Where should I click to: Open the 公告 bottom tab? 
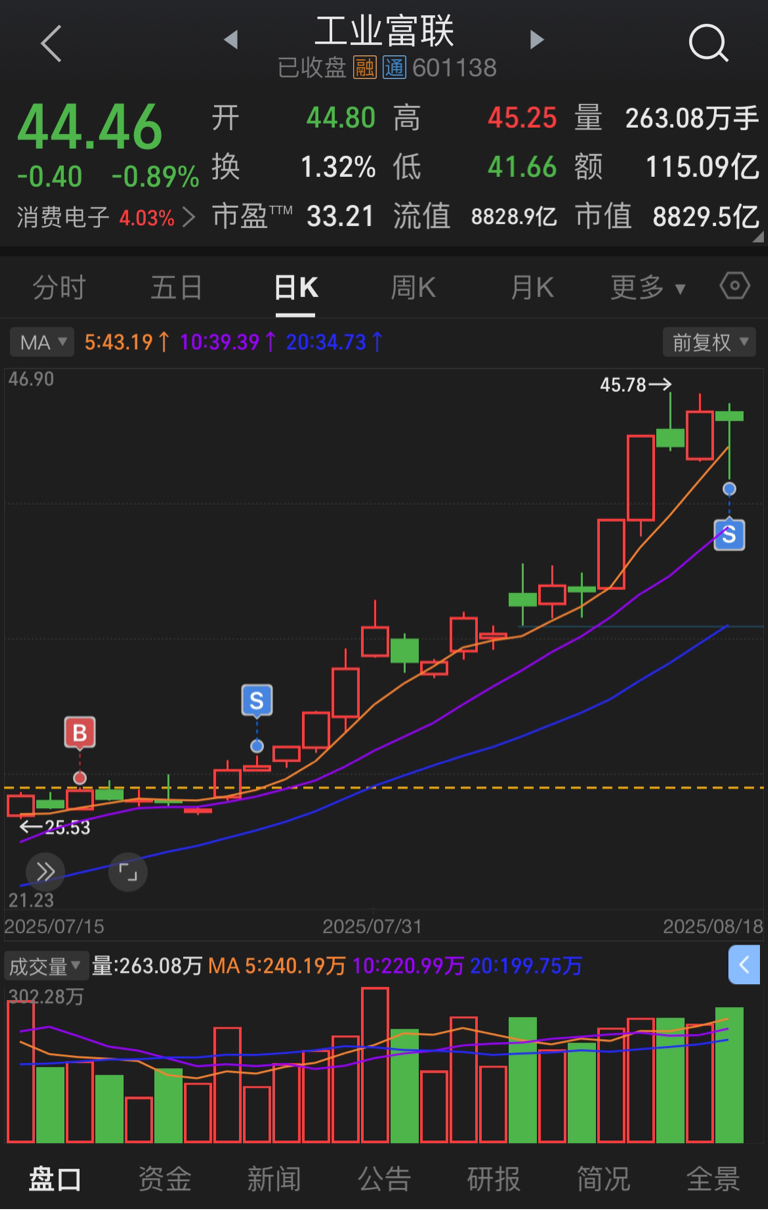[384, 1179]
